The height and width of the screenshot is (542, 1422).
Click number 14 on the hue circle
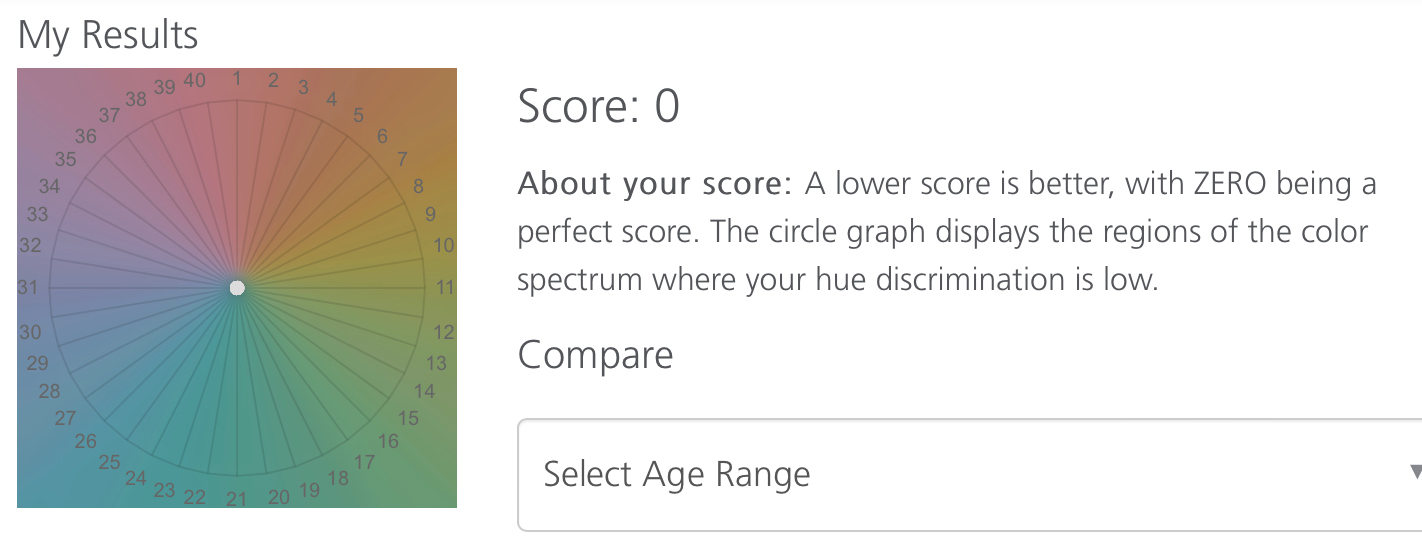tap(425, 391)
